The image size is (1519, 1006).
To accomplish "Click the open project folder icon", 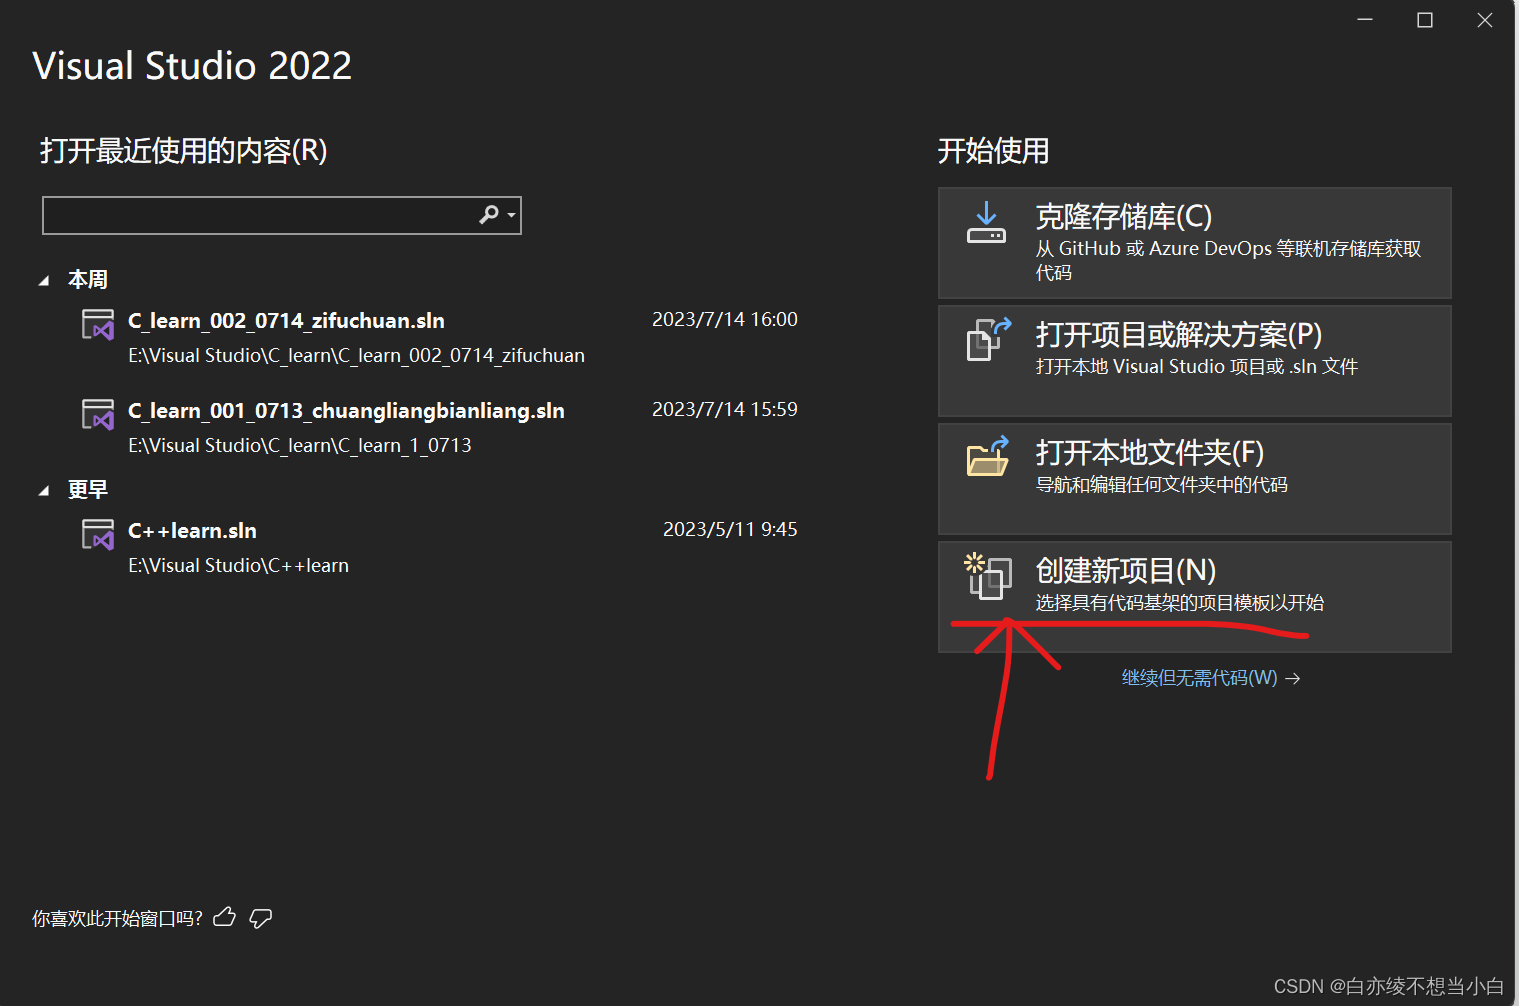I will point(987,340).
